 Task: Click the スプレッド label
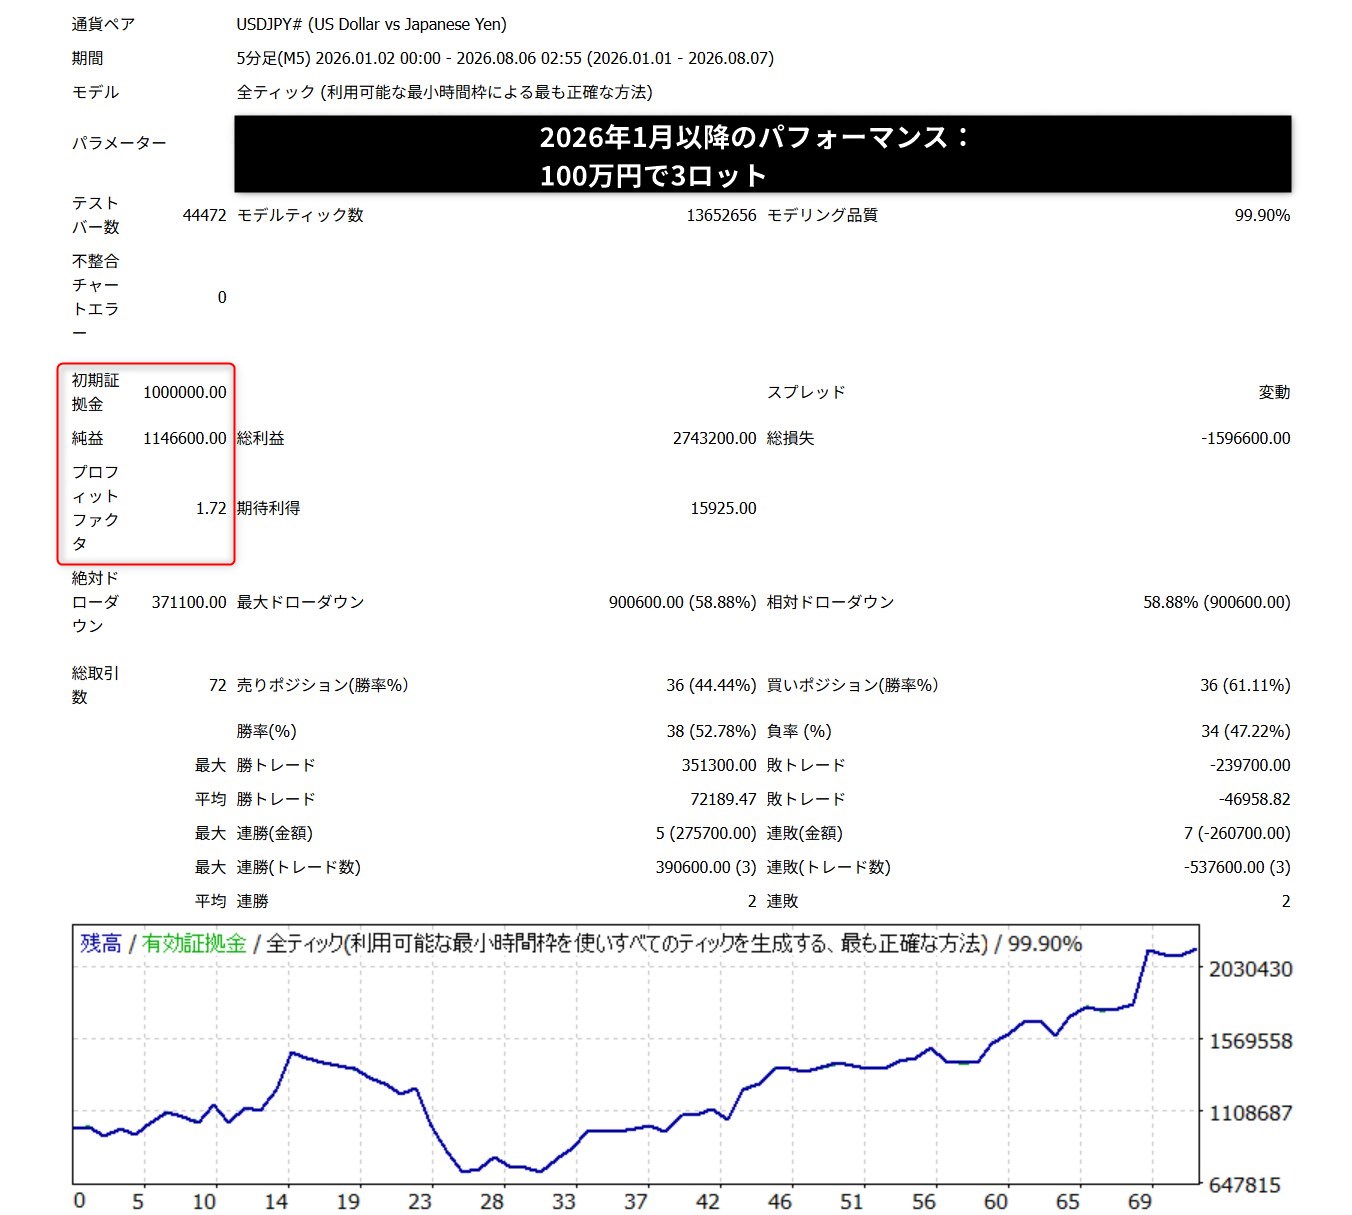tap(806, 392)
